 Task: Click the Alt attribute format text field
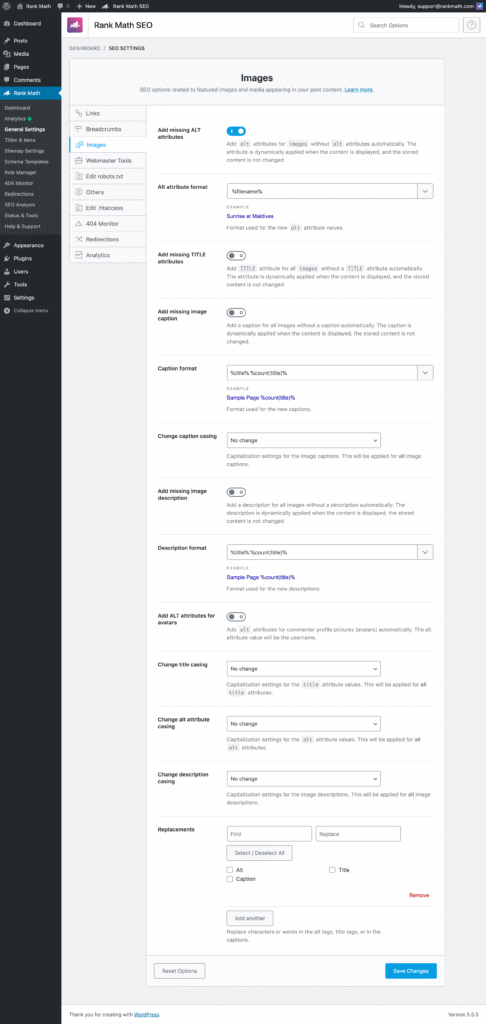(x=322, y=191)
